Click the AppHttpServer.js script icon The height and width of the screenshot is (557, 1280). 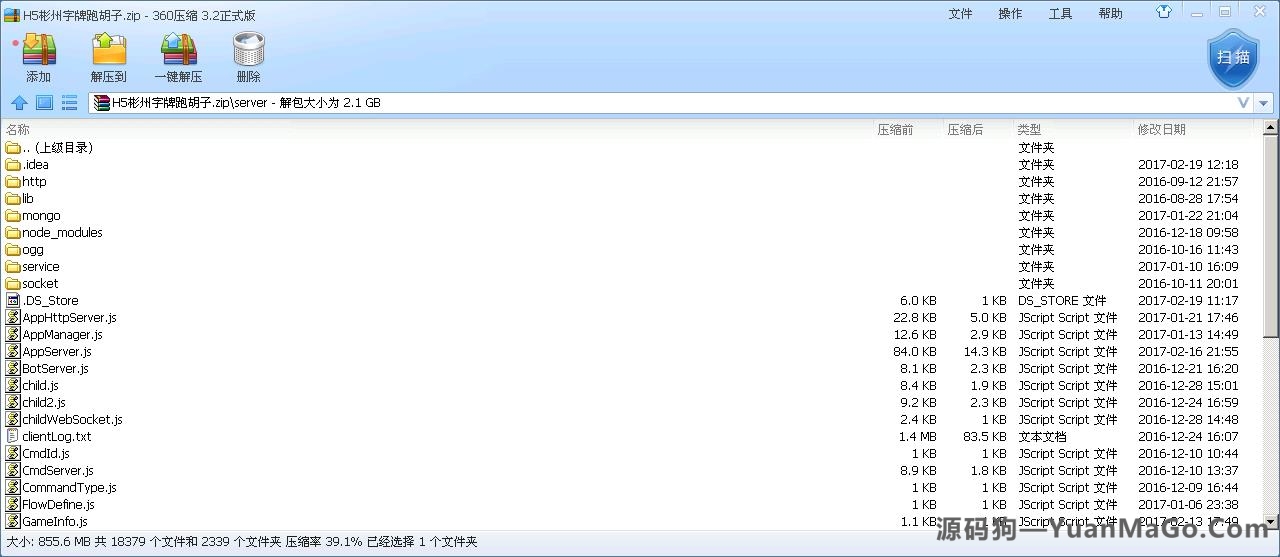coord(13,317)
